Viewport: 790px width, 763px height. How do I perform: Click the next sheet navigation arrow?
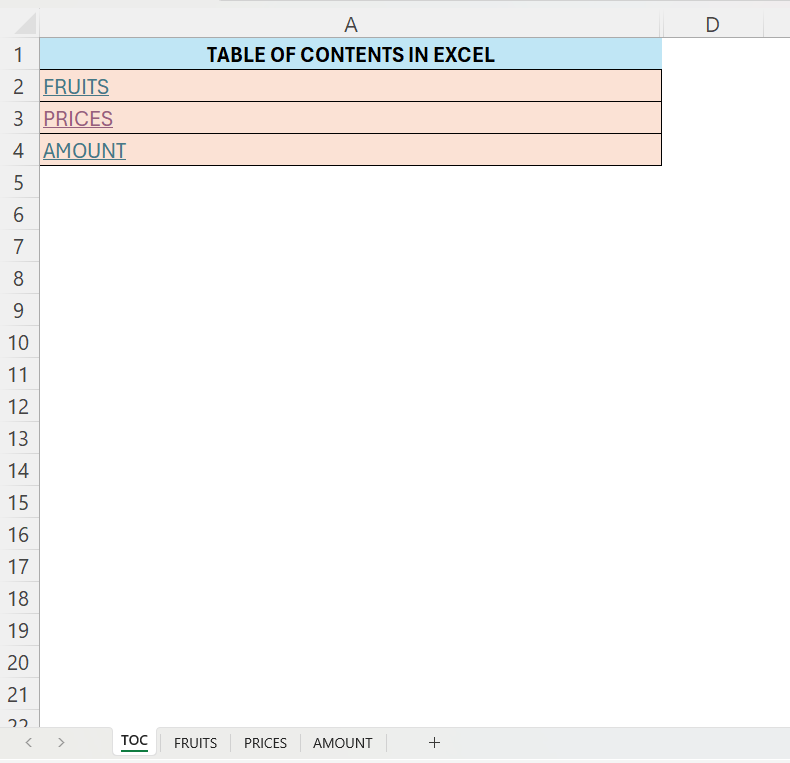click(x=61, y=742)
